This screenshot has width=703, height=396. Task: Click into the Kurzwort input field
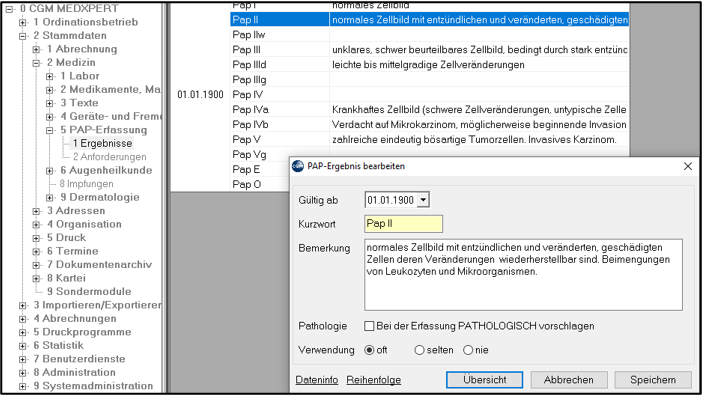click(x=403, y=224)
